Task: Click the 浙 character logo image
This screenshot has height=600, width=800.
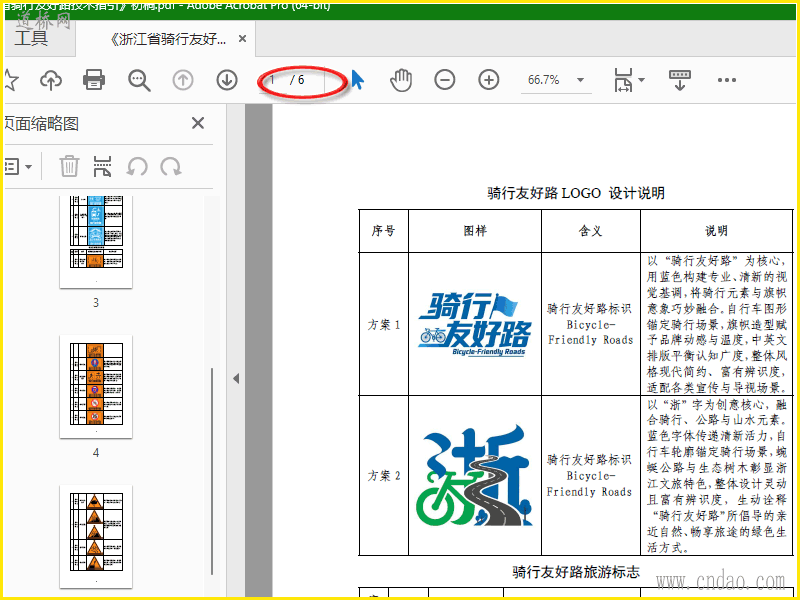Action: (476, 476)
